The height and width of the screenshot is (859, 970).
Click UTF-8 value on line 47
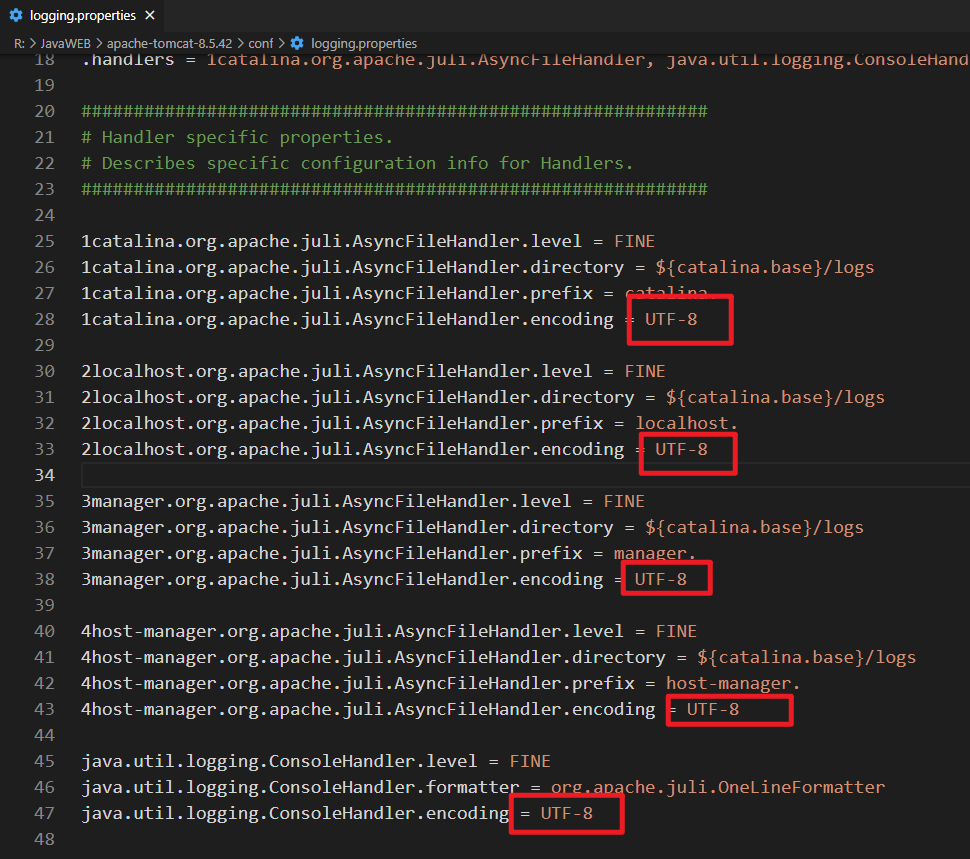point(567,813)
